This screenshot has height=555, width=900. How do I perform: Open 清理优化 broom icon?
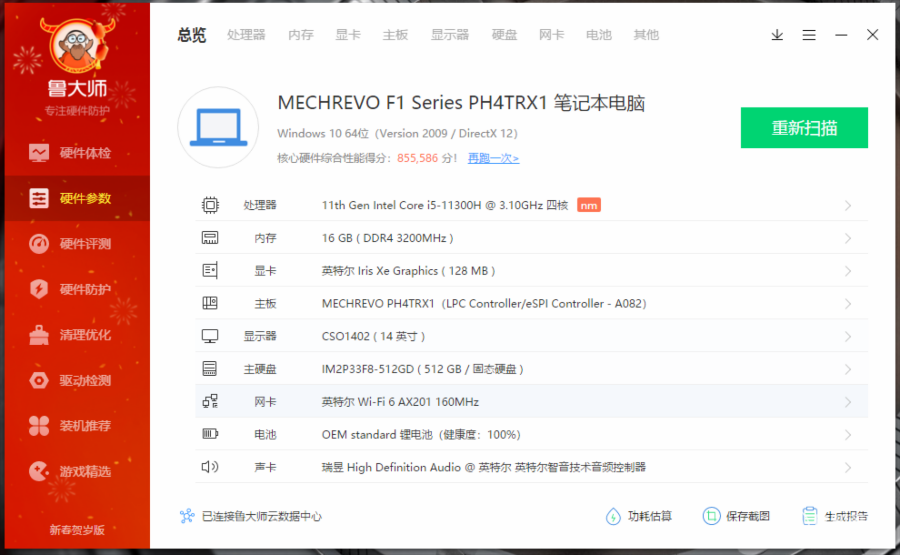[39, 335]
